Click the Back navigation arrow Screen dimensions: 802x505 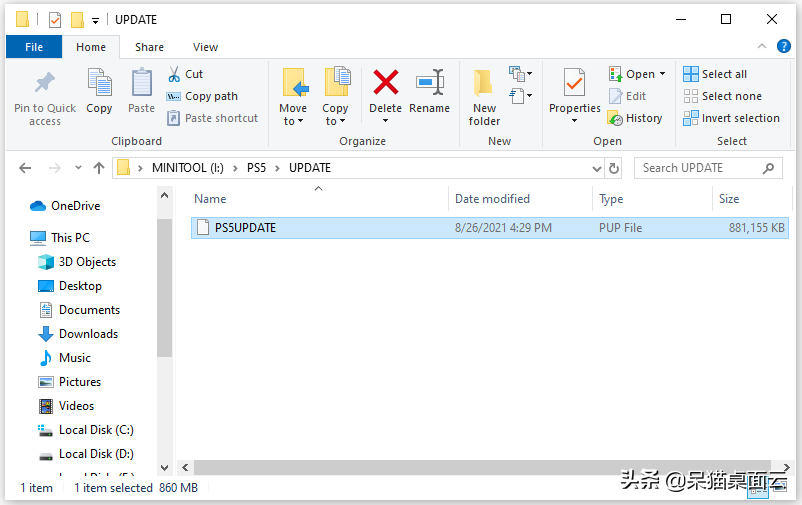point(25,168)
